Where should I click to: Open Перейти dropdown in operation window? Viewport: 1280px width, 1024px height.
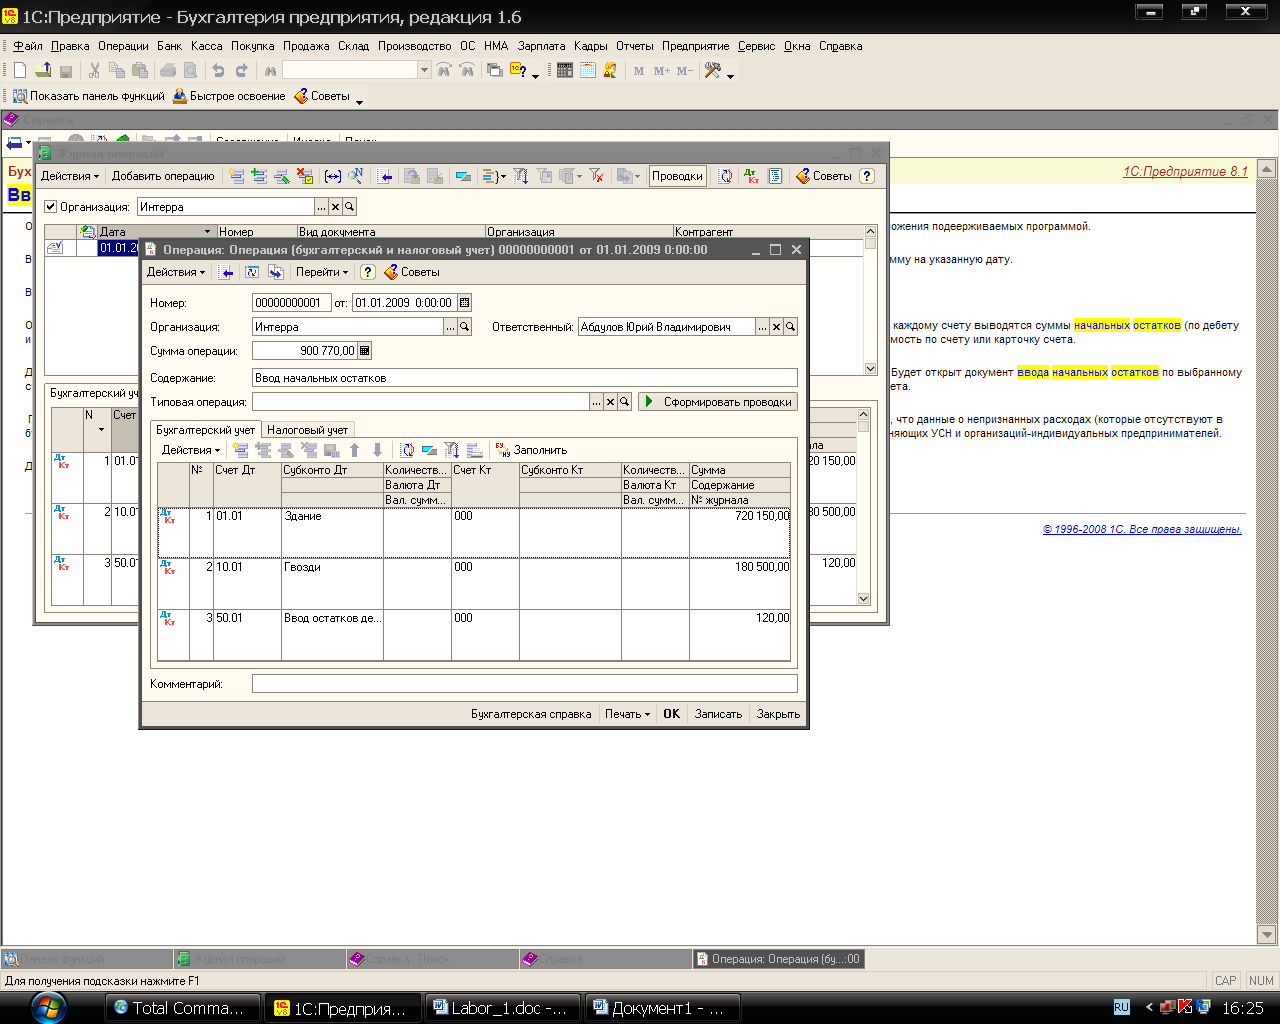(322, 272)
